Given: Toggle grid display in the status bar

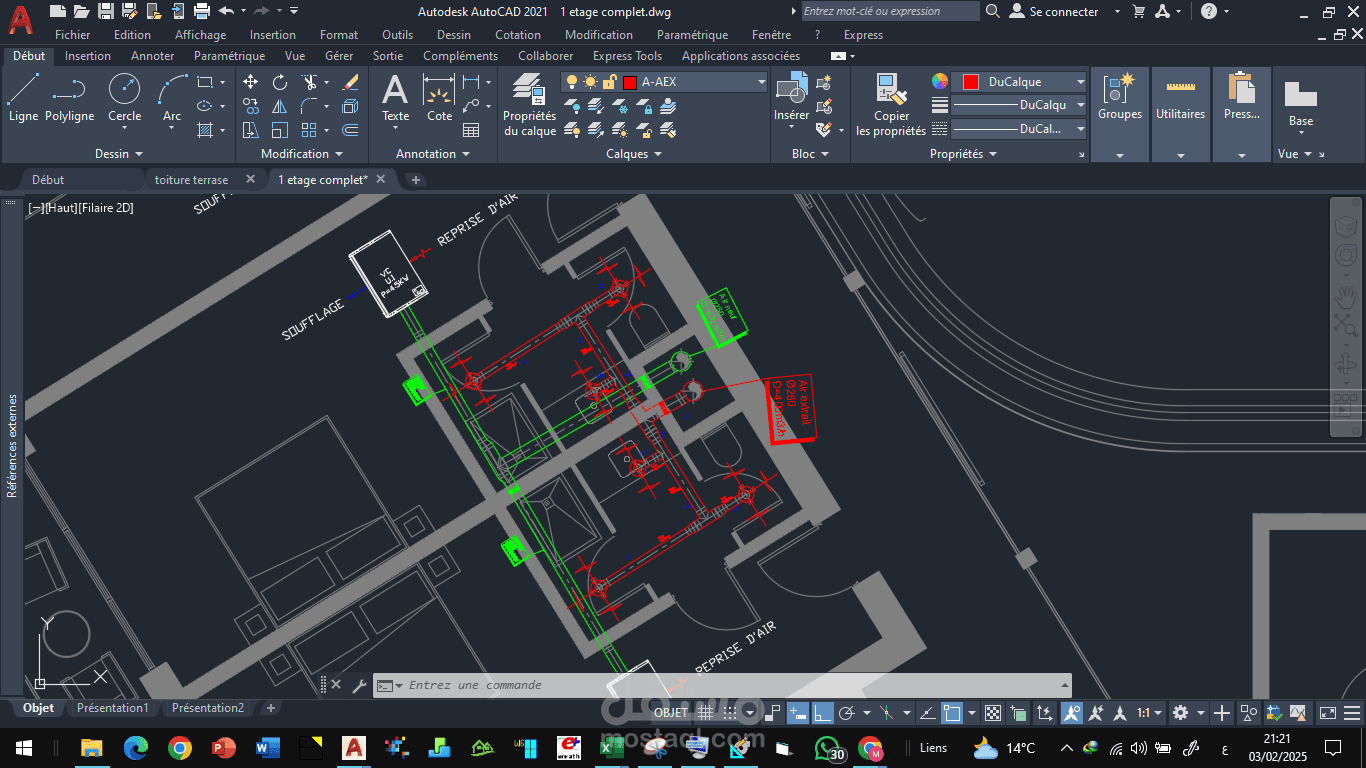Looking at the screenshot, I should pyautogui.click(x=705, y=712).
